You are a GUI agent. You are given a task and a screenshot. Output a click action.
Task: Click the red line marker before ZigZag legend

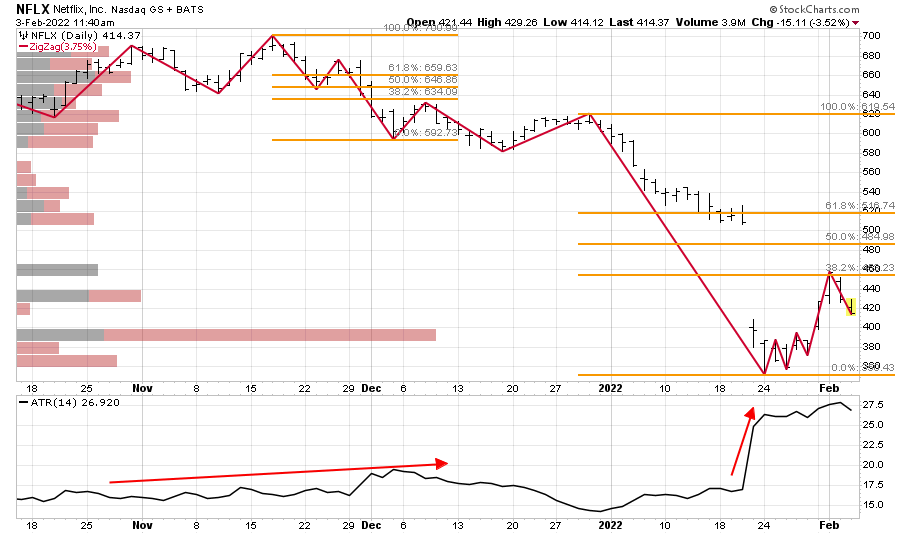pos(24,47)
